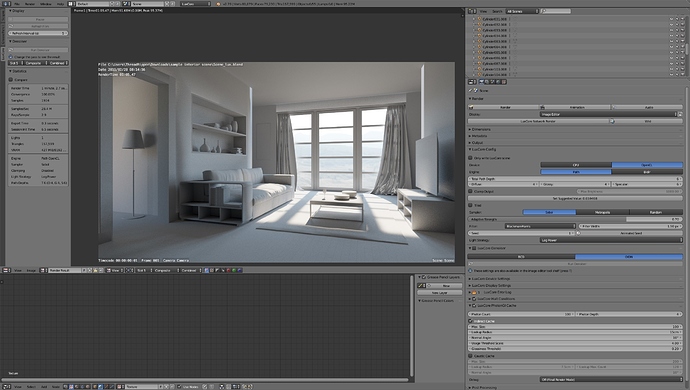Click the Set Suggested Value button
The width and height of the screenshot is (690, 390).
pos(575,198)
